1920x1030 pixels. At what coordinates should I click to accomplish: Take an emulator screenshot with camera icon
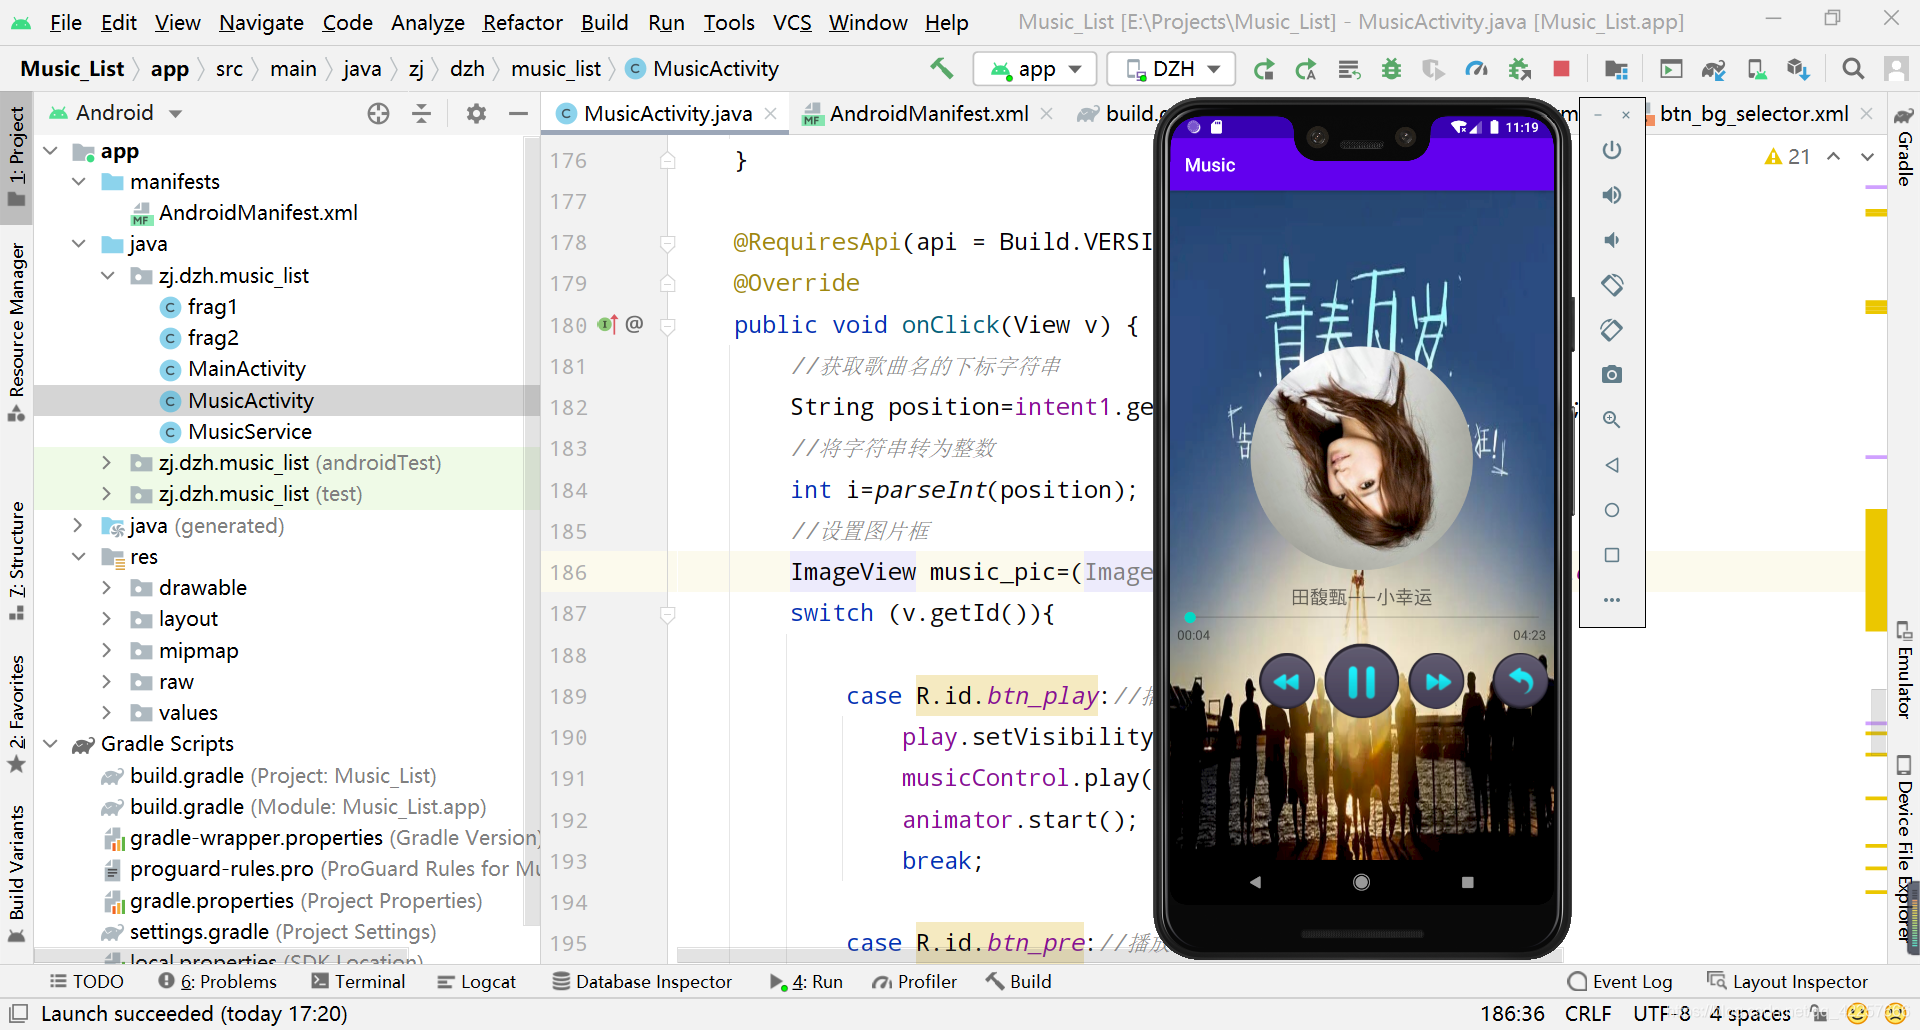[1611, 374]
